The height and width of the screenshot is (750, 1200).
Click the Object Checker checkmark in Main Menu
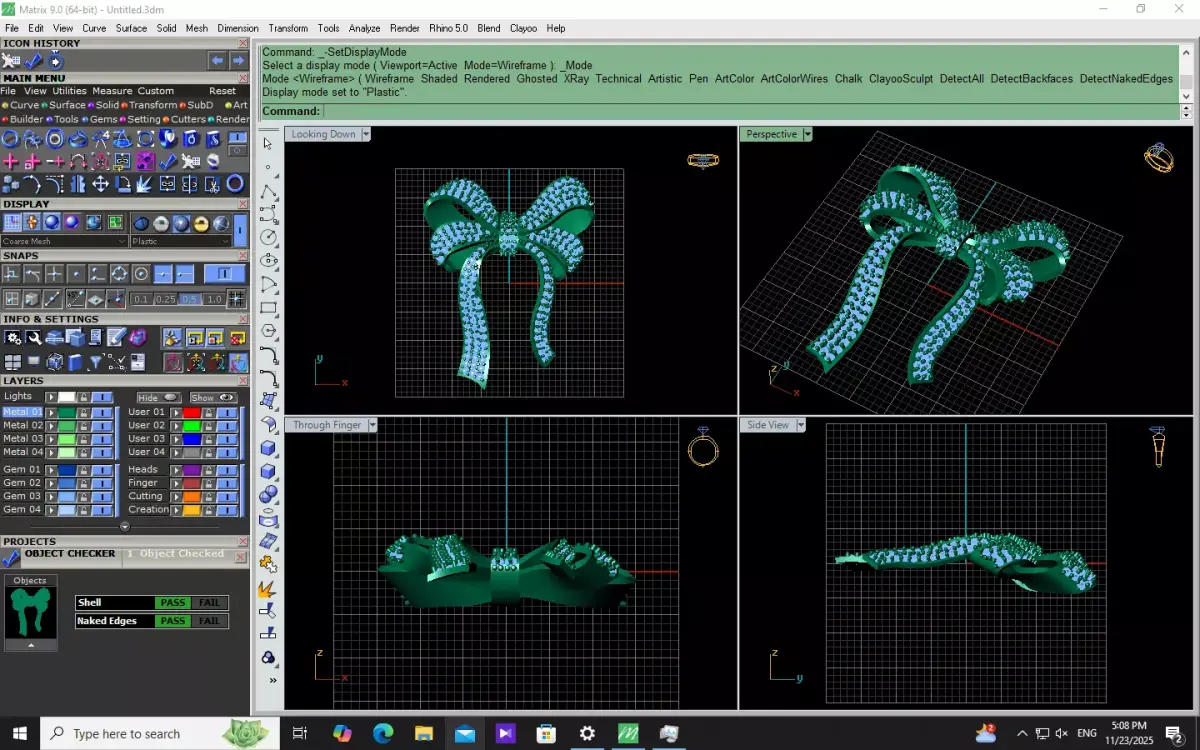(167, 162)
